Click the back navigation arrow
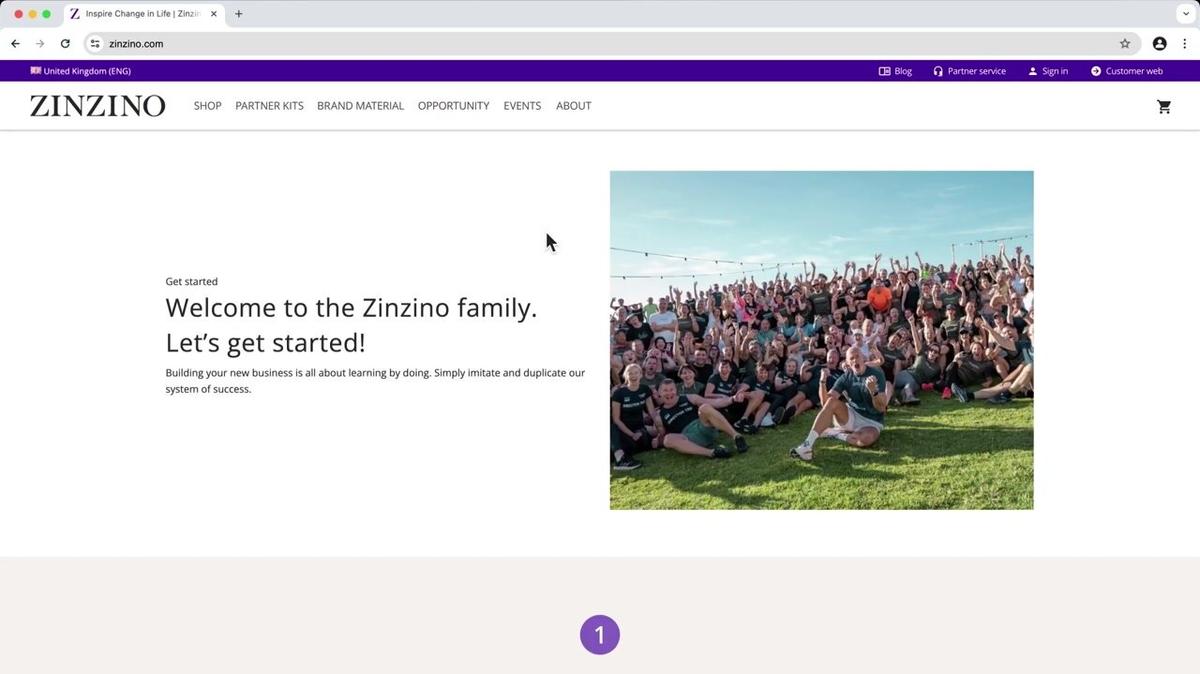The image size is (1200, 674). [x=15, y=44]
